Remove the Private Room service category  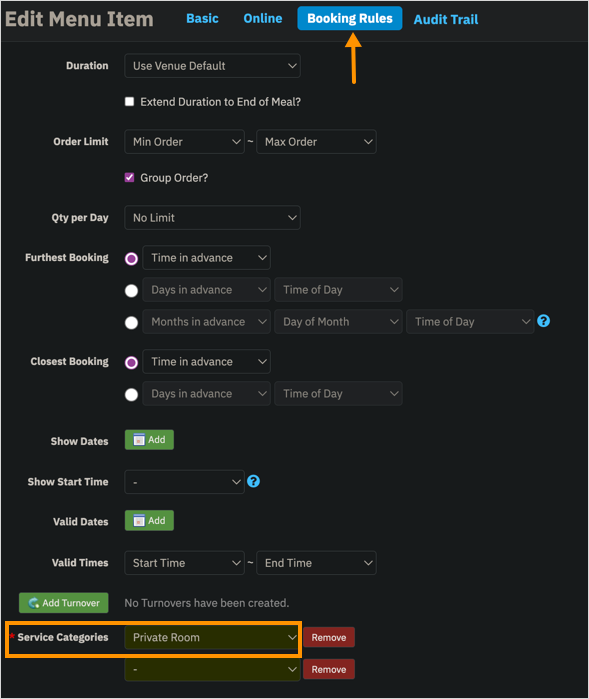[x=329, y=637]
